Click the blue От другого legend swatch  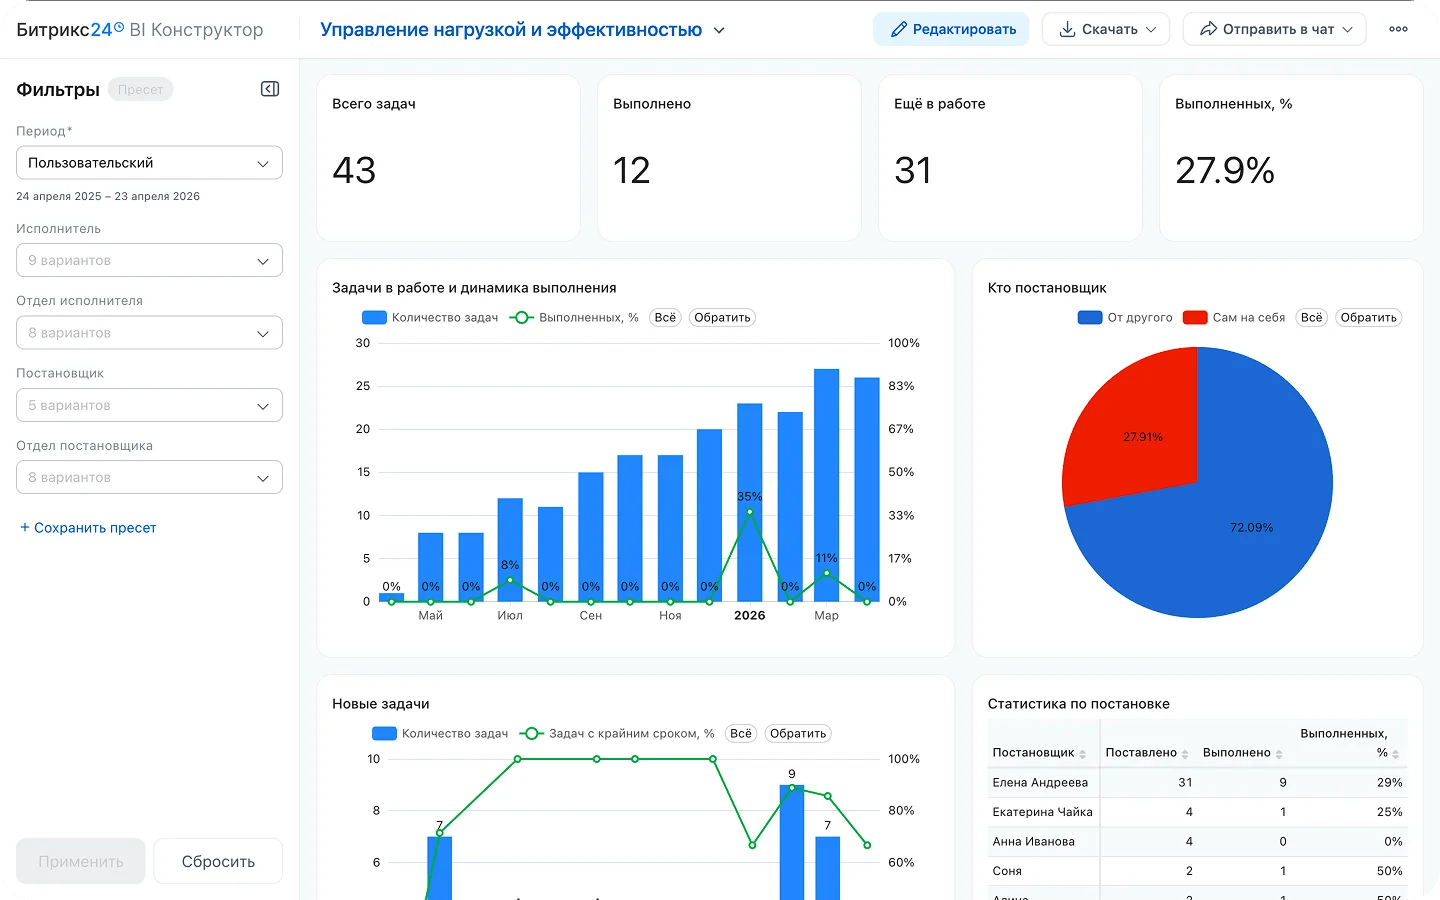[1089, 317]
